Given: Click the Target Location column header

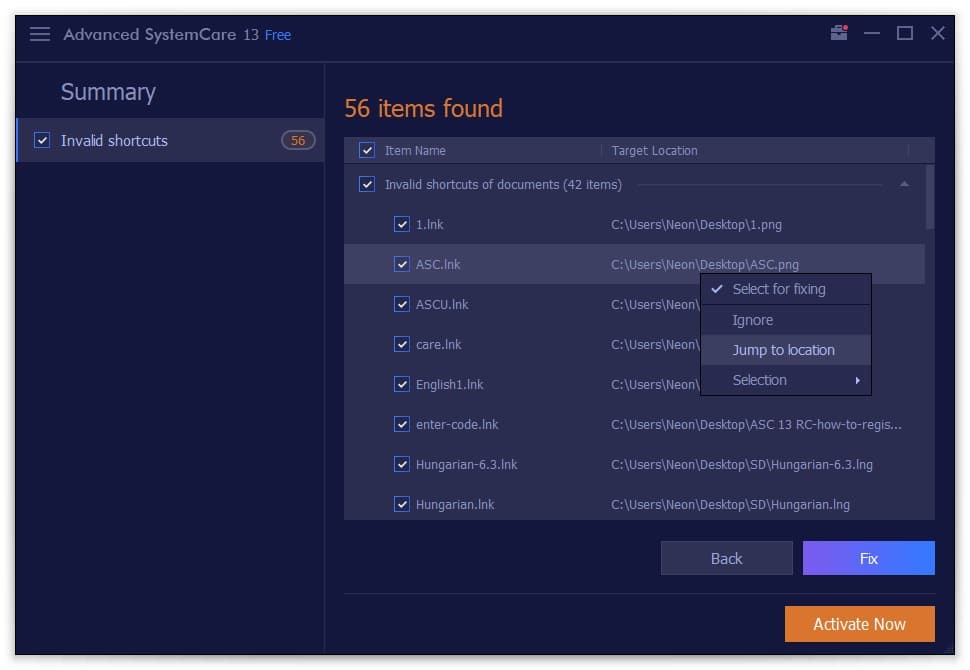Looking at the screenshot, I should click(x=655, y=150).
